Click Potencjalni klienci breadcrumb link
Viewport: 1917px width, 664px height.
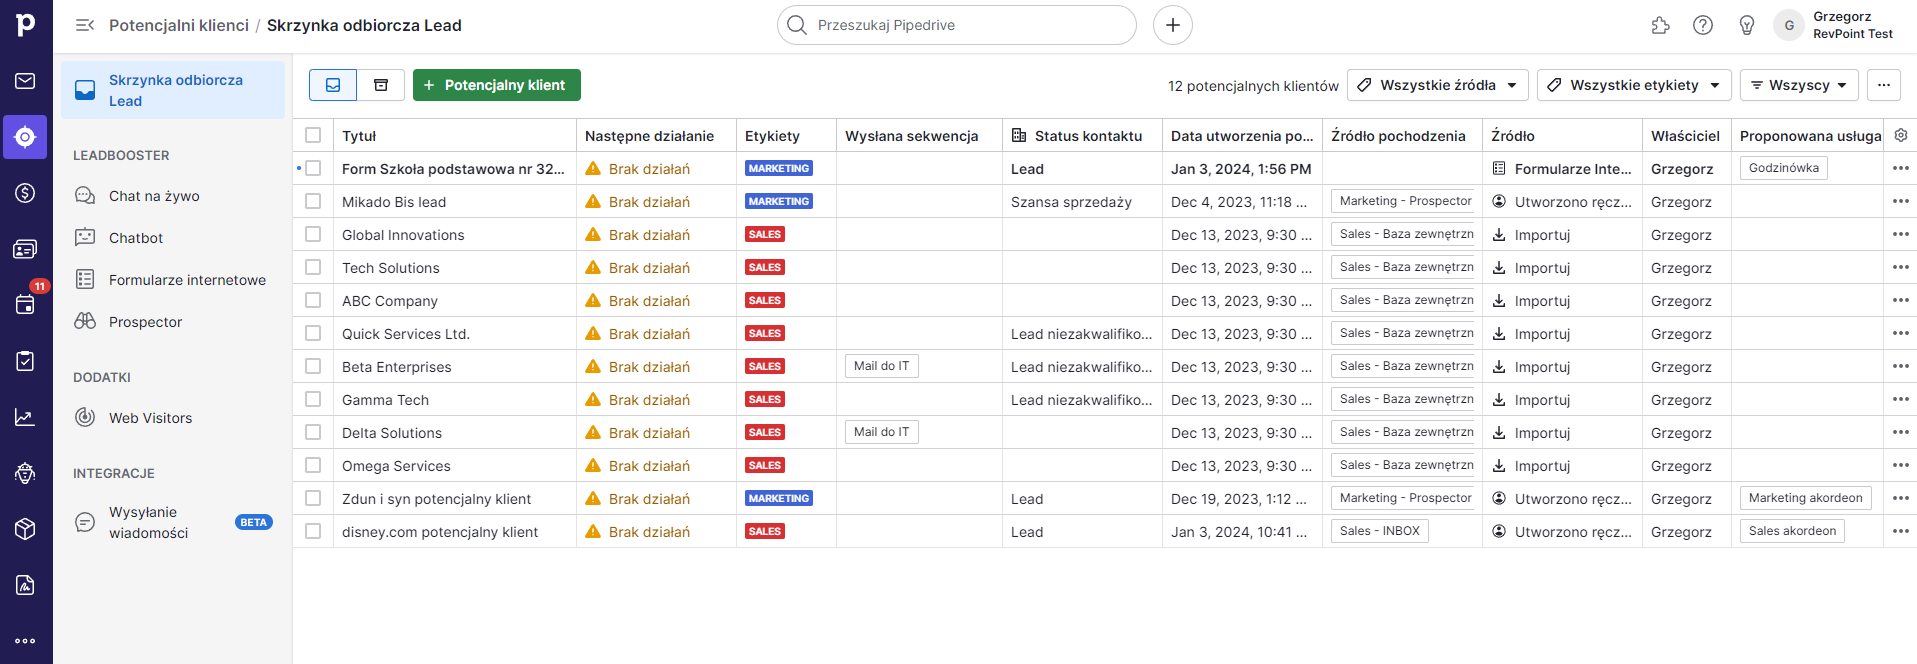tap(179, 25)
